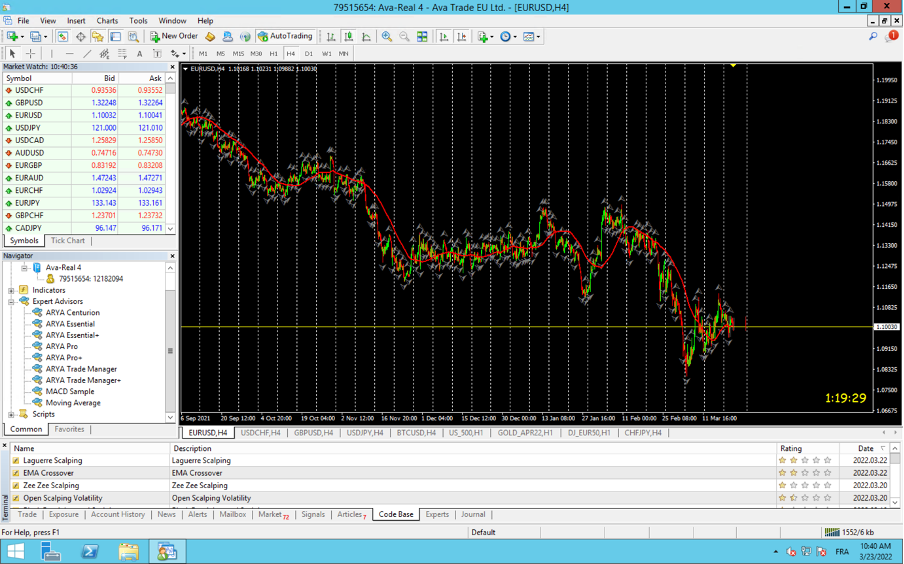Open File Explorer from taskbar
The image size is (904, 564).
point(128,552)
